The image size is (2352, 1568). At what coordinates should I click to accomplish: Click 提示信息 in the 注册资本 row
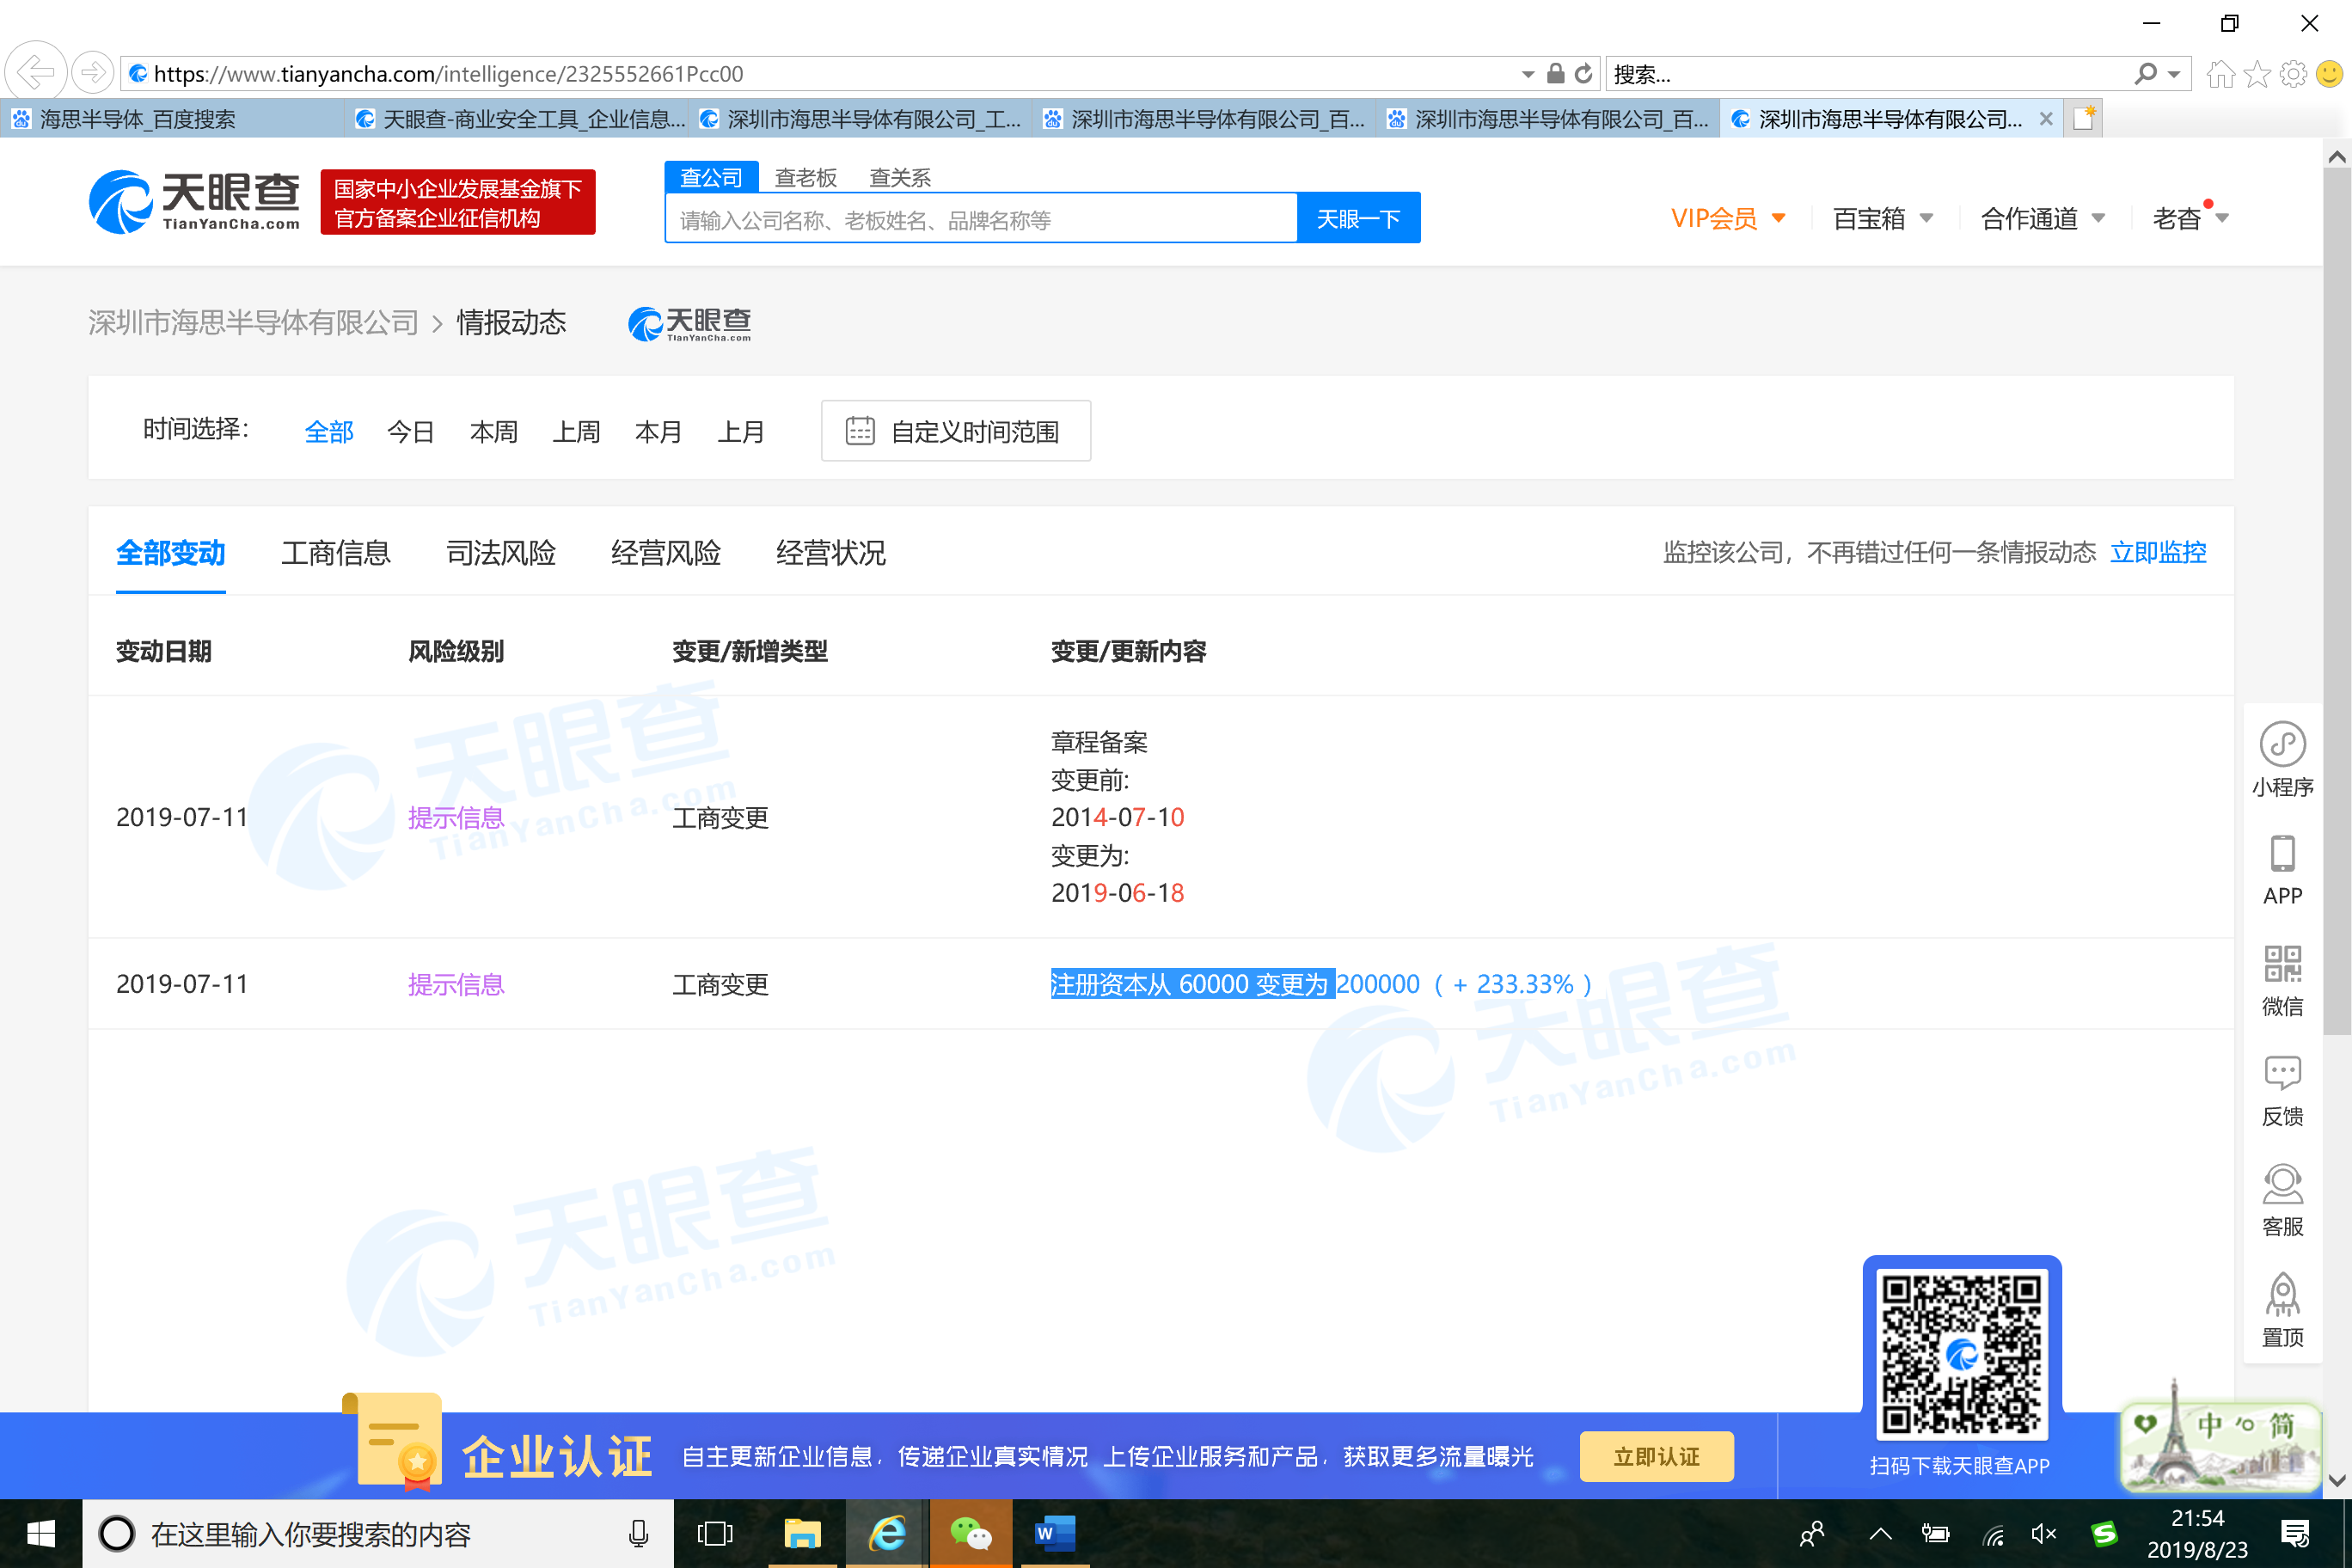coord(456,984)
